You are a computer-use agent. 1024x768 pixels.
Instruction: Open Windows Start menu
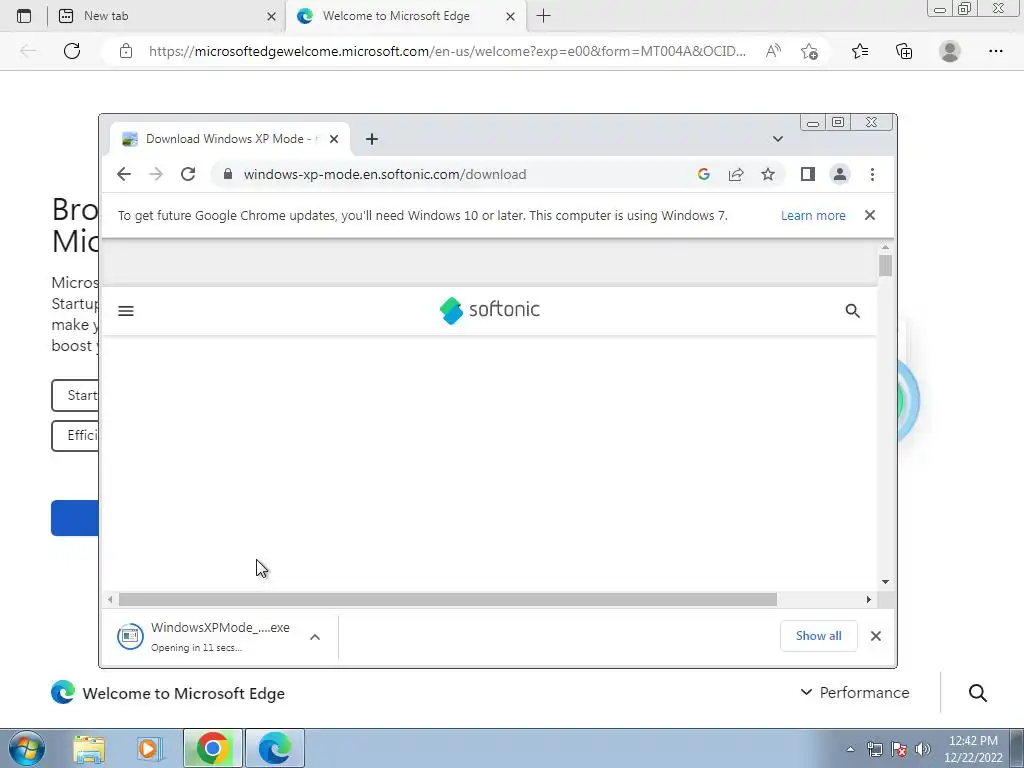click(x=27, y=748)
